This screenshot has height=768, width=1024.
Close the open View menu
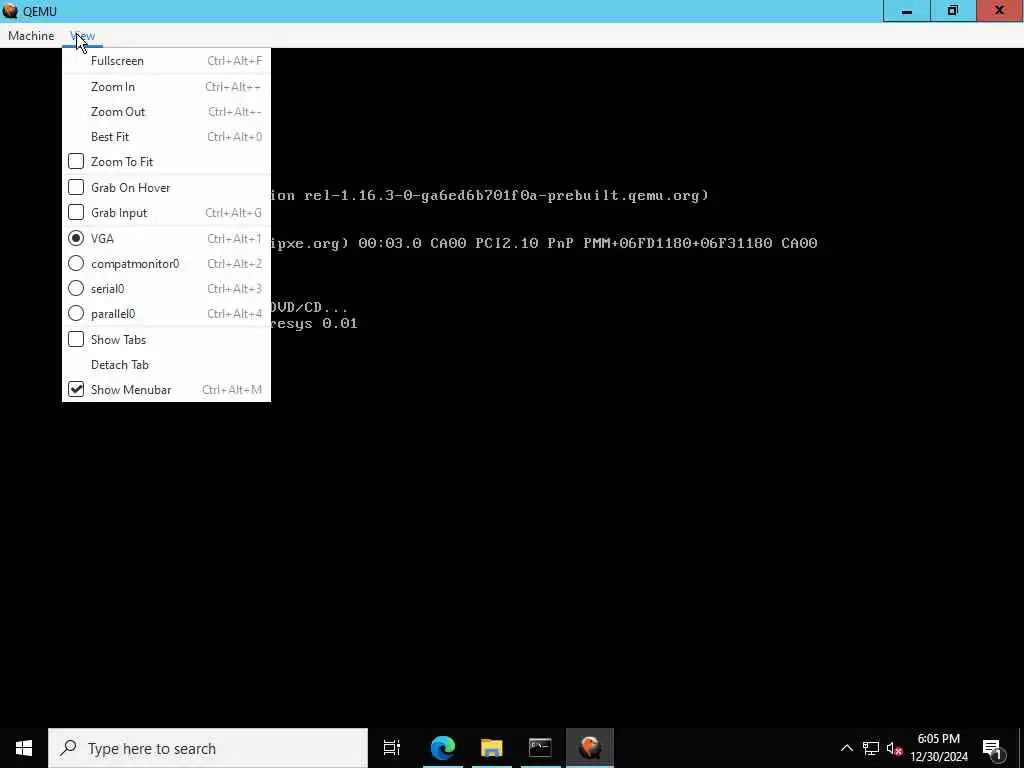[x=82, y=36]
